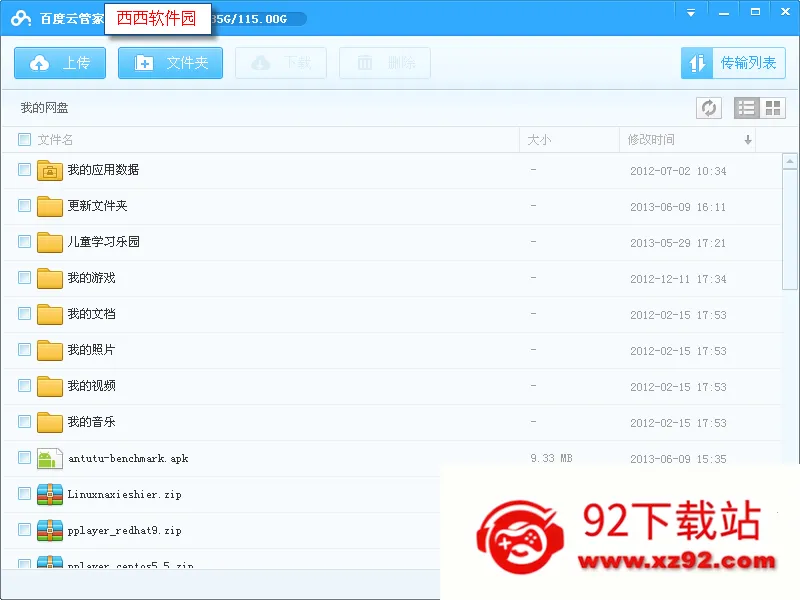Click the 我的网盘 breadcrumb
Image resolution: width=800 pixels, height=600 pixels.
[x=44, y=108]
